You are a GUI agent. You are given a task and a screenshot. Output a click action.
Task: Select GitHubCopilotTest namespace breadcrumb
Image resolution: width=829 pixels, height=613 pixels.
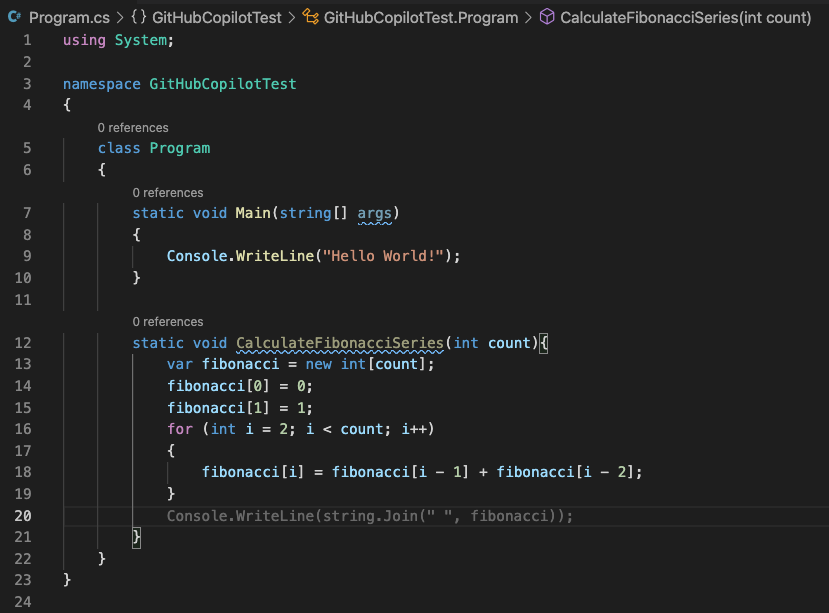tap(217, 18)
